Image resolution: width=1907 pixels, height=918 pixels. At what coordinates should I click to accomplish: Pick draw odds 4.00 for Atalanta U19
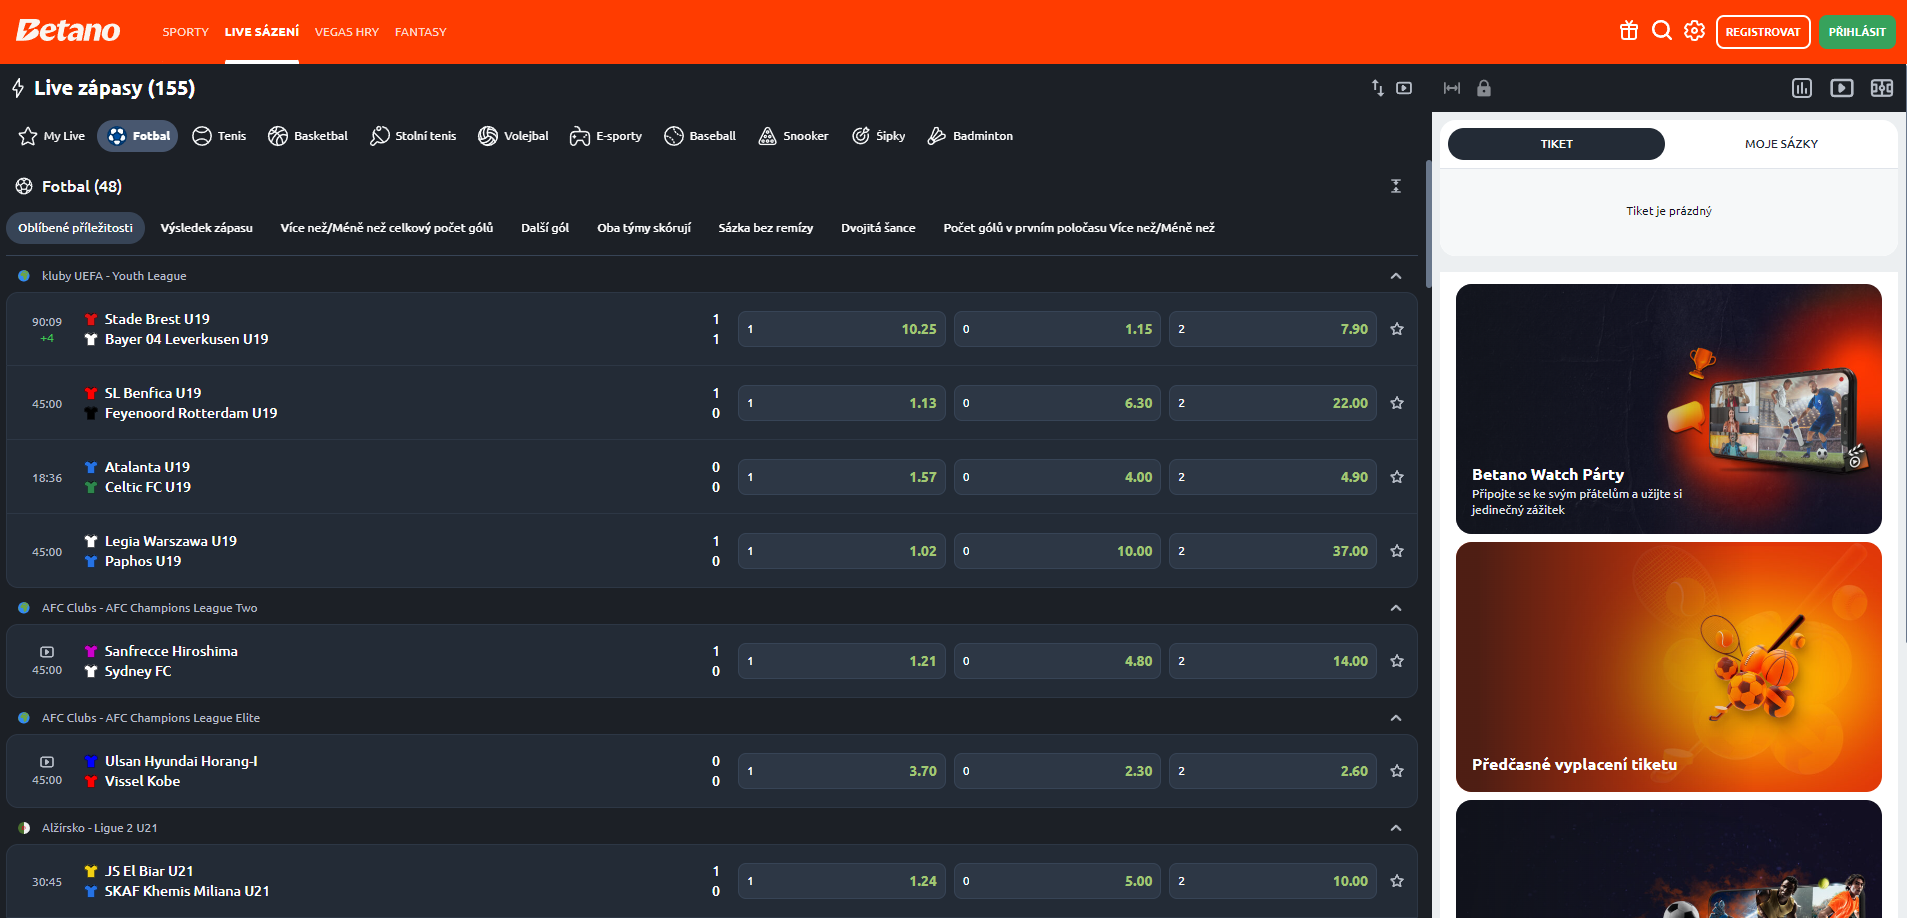[1057, 477]
